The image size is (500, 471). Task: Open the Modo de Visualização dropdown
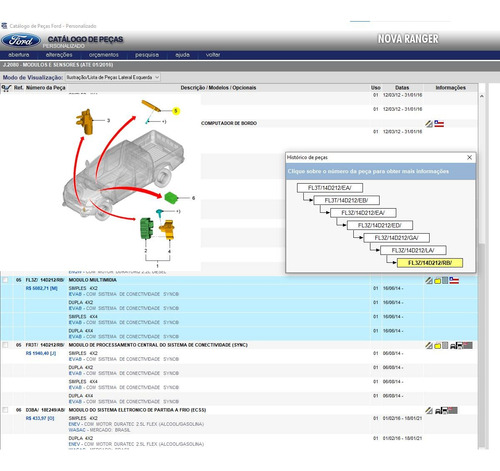click(x=113, y=77)
